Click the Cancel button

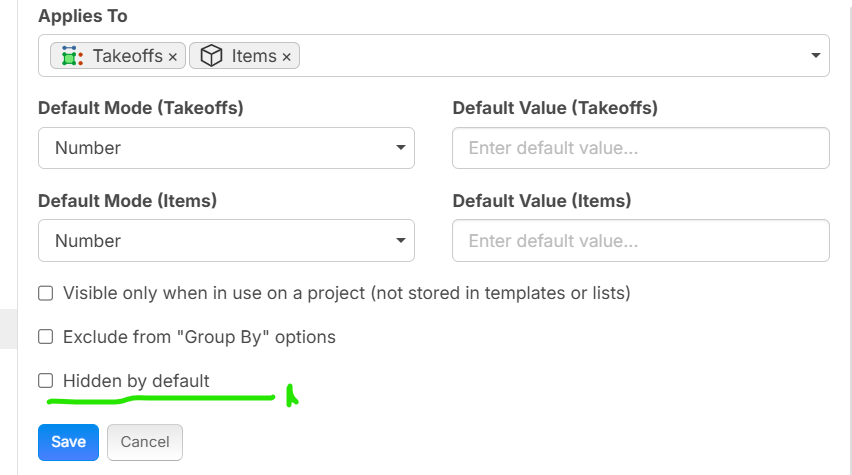point(145,442)
